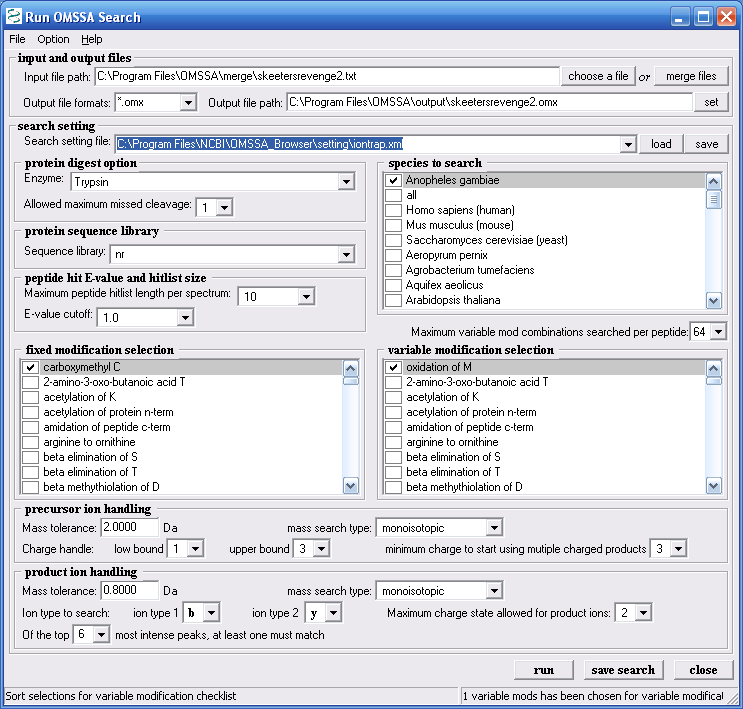Maximize the Run OMSSA Search window

(703, 18)
